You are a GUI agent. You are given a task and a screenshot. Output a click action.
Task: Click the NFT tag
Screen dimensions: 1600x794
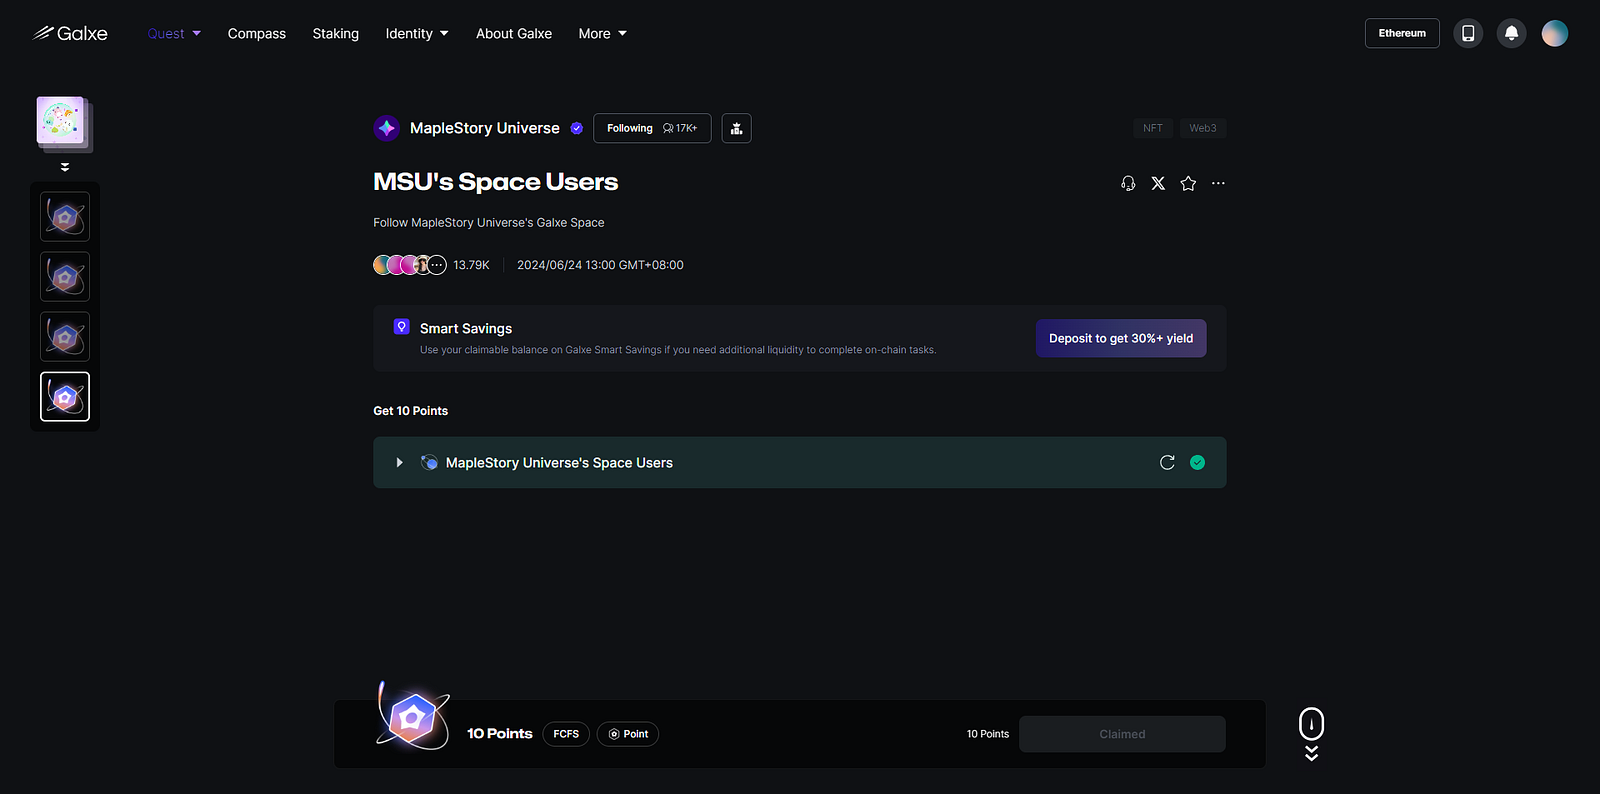[1153, 128]
